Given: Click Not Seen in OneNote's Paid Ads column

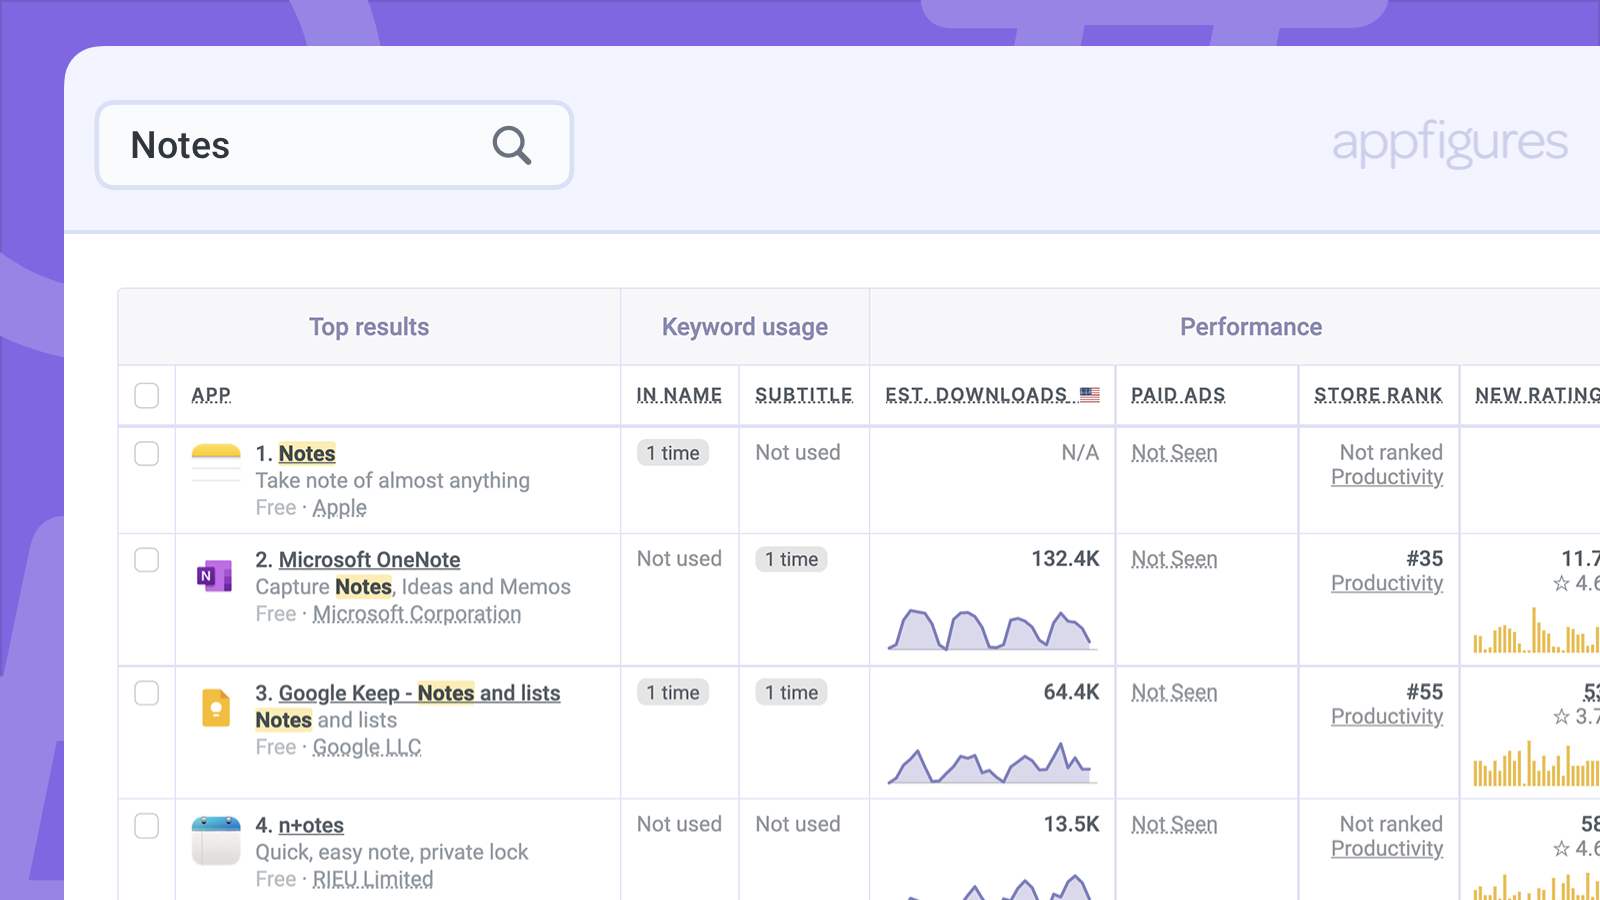Looking at the screenshot, I should click(1174, 559).
